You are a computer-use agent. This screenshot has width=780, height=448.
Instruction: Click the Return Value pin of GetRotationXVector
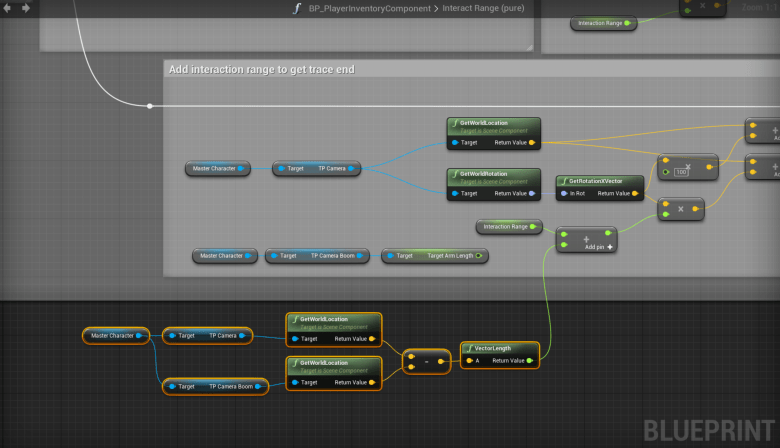636,193
